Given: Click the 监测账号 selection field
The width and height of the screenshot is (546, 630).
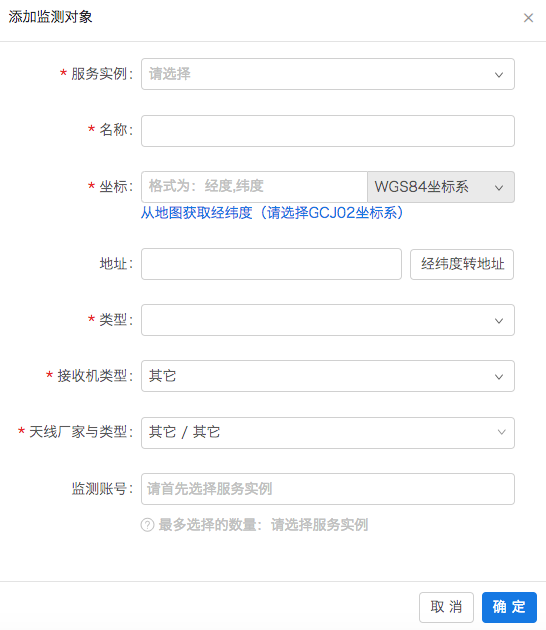Looking at the screenshot, I should pyautogui.click(x=327, y=489).
